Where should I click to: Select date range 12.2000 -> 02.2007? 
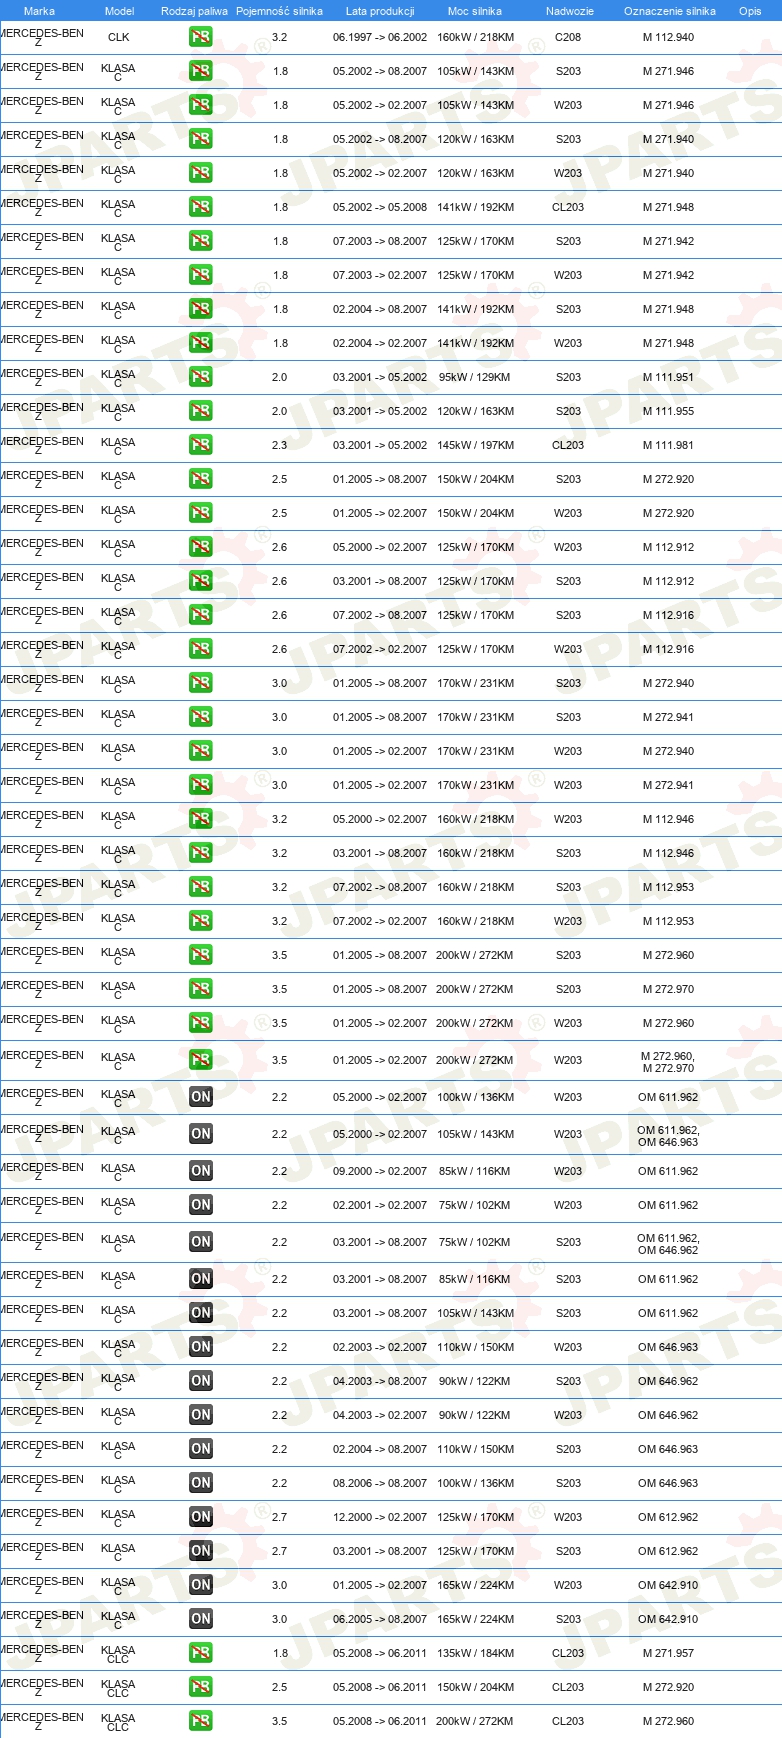pyautogui.click(x=380, y=1517)
